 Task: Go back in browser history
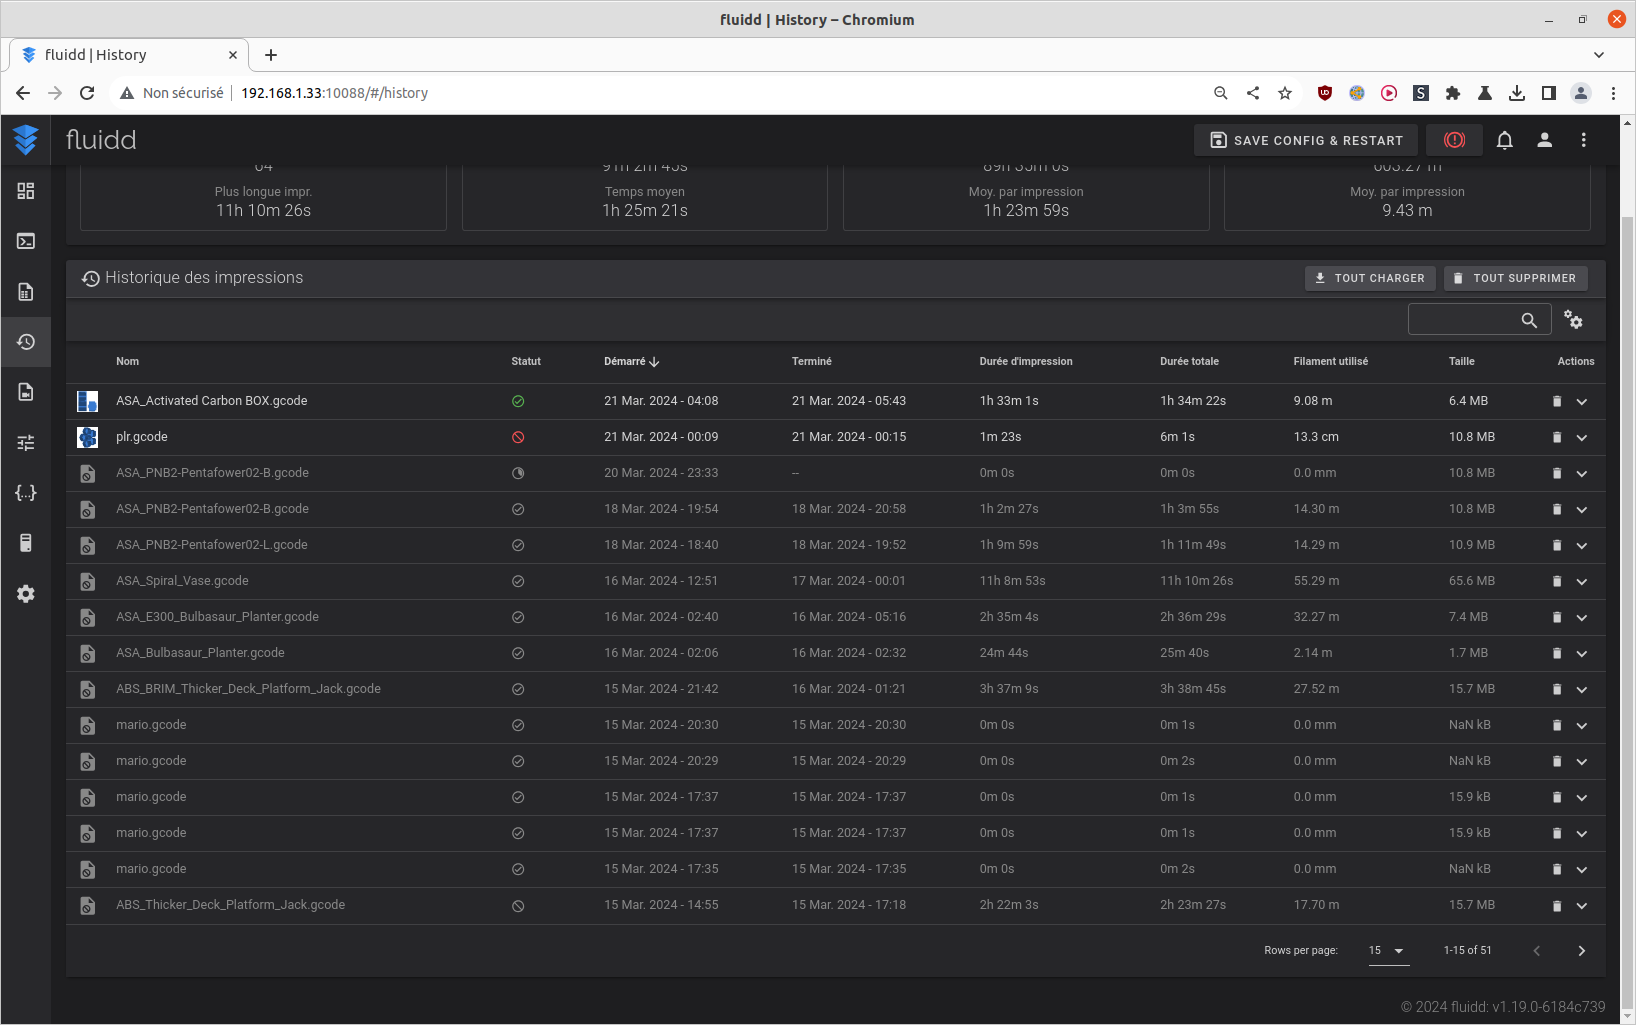(23, 93)
